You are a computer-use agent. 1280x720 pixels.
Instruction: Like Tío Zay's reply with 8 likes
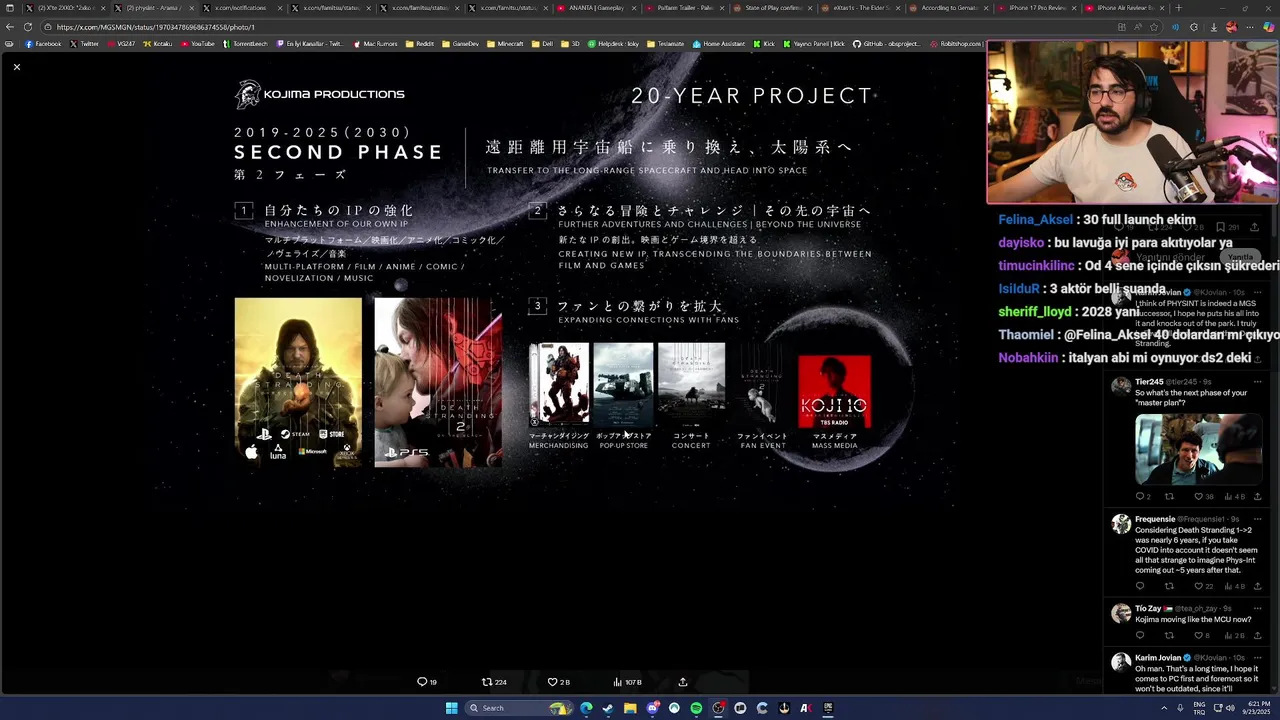pos(1198,635)
